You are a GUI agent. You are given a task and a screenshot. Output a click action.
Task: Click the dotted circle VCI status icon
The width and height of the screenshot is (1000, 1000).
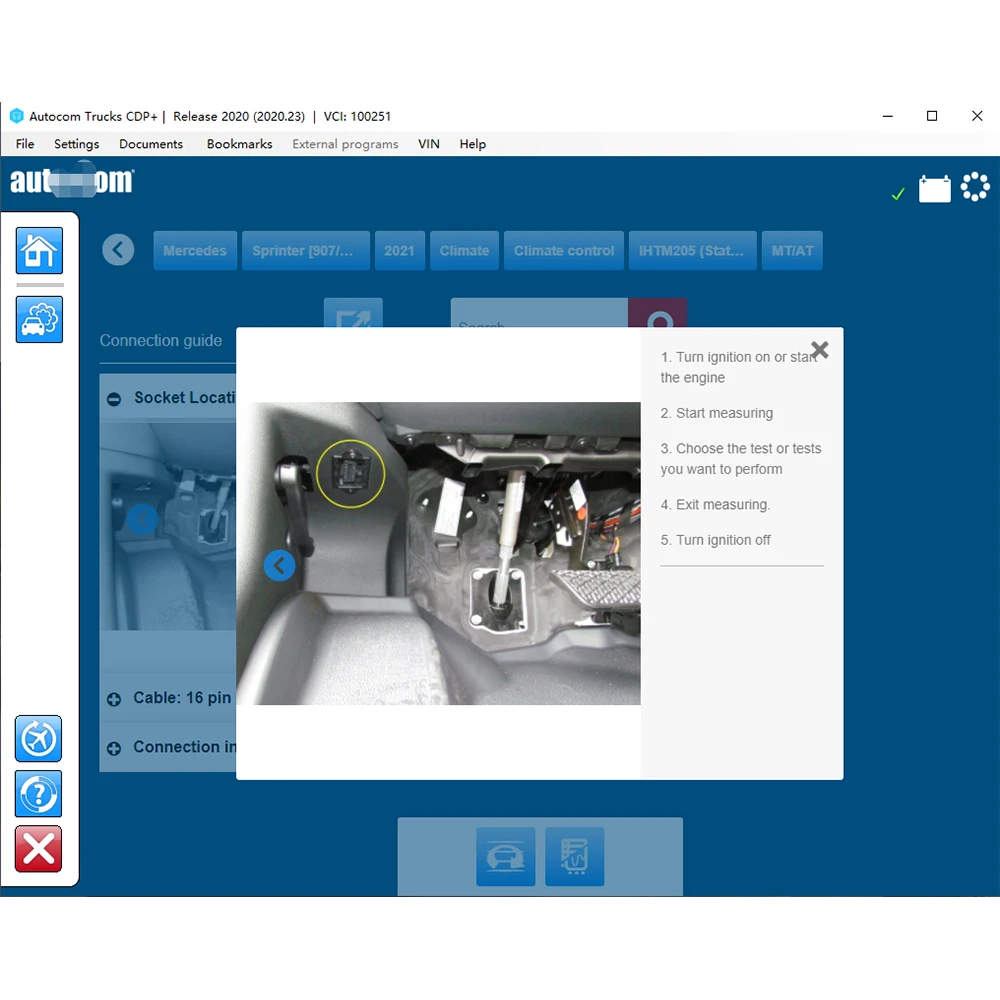[x=975, y=187]
